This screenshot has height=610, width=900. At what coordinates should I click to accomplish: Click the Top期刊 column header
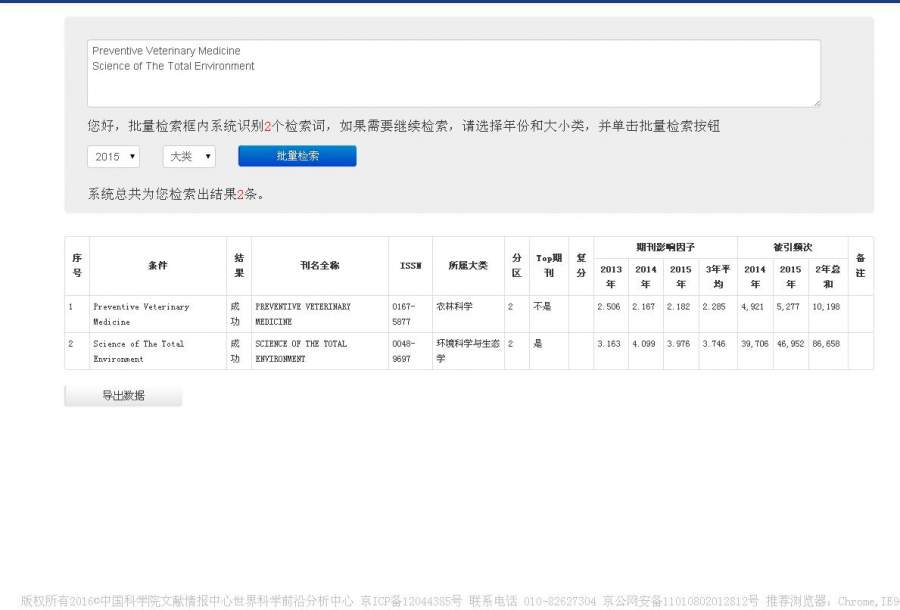[549, 265]
